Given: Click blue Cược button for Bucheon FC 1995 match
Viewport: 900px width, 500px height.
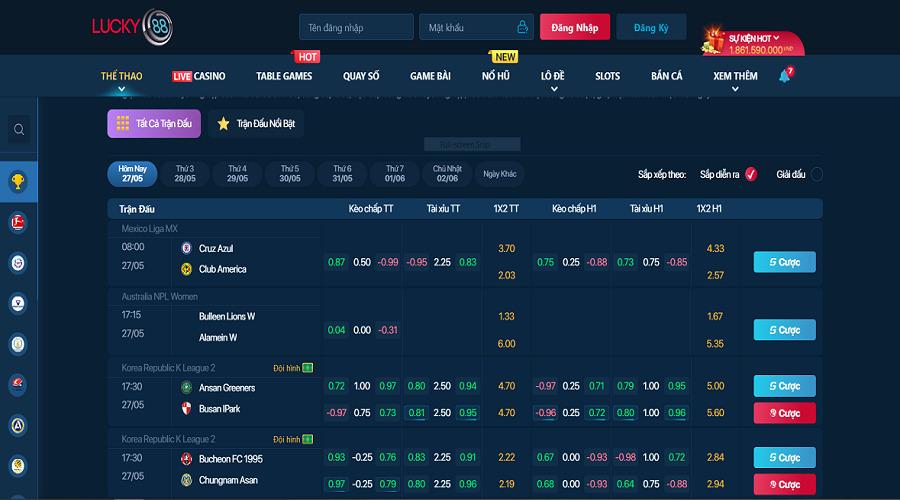Looking at the screenshot, I should point(785,458).
